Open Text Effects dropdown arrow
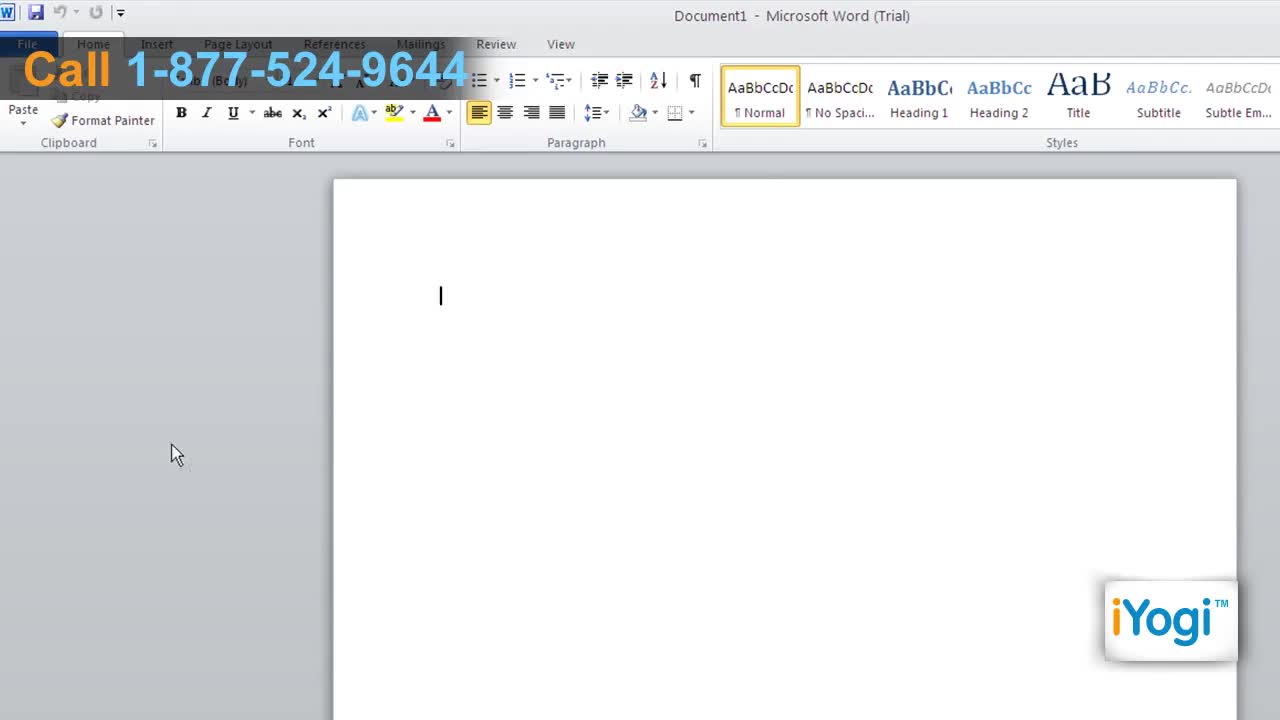The image size is (1280, 720). pos(375,113)
